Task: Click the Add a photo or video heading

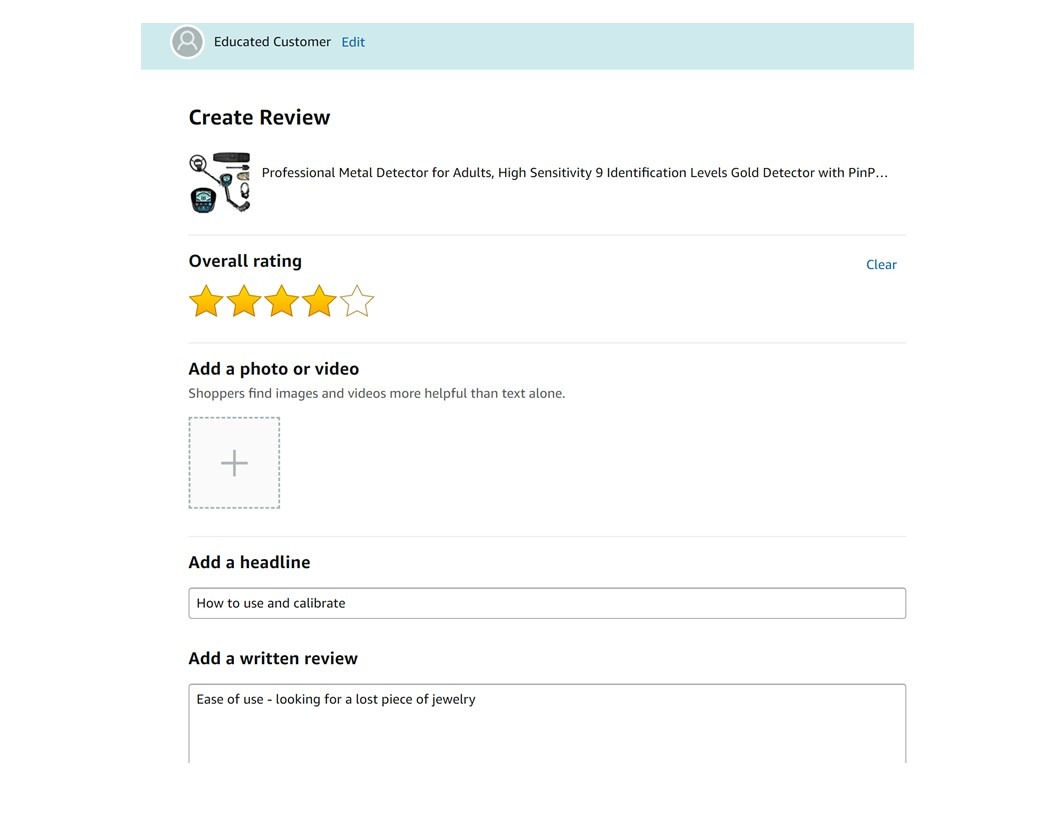Action: (x=273, y=369)
